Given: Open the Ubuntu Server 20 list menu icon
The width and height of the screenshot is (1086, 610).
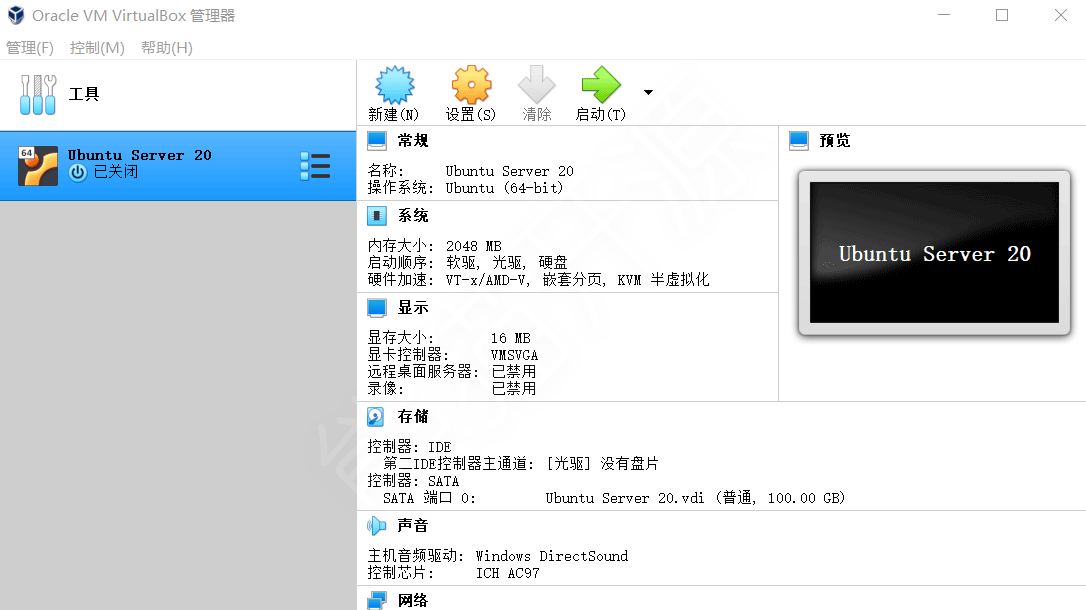Looking at the screenshot, I should pyautogui.click(x=316, y=166).
